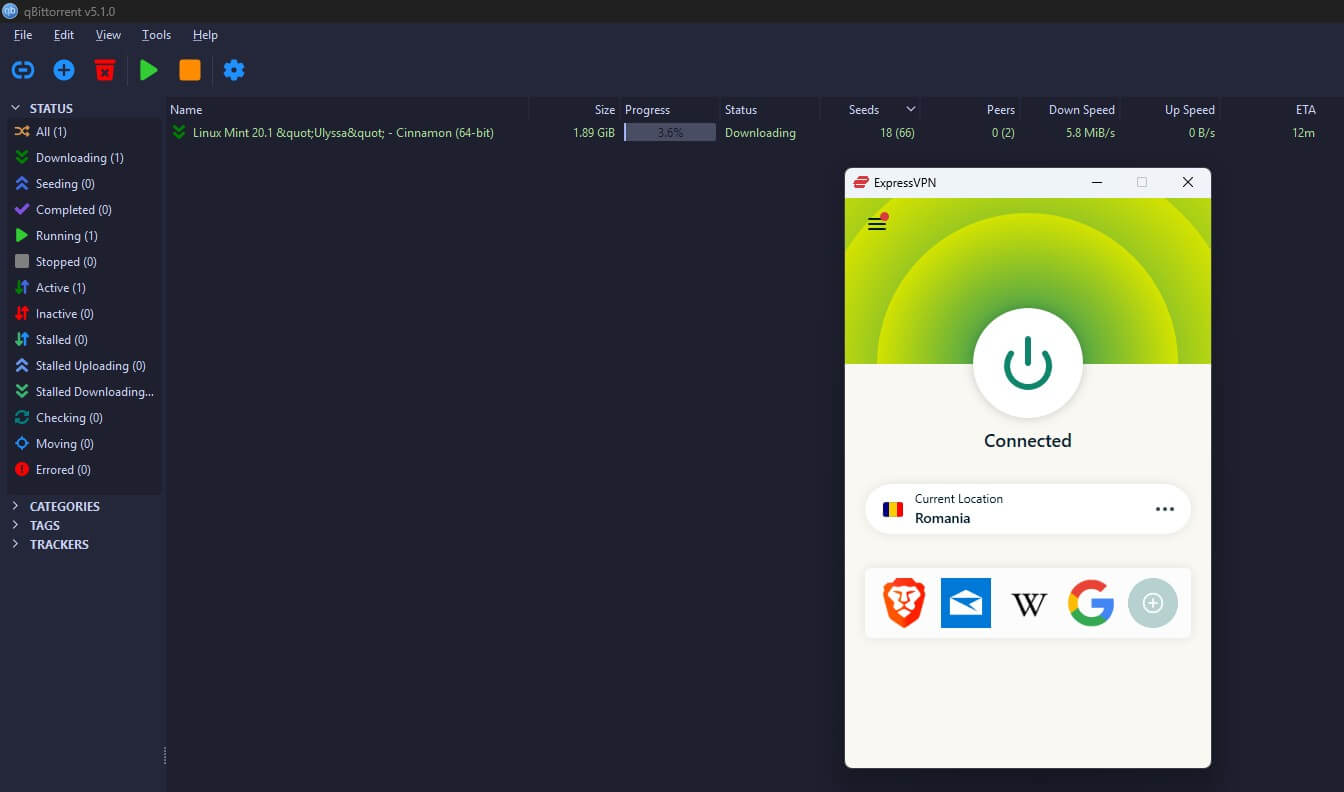The width and height of the screenshot is (1344, 792).
Task: Expand the CATEGORIES section
Action: click(x=16, y=506)
